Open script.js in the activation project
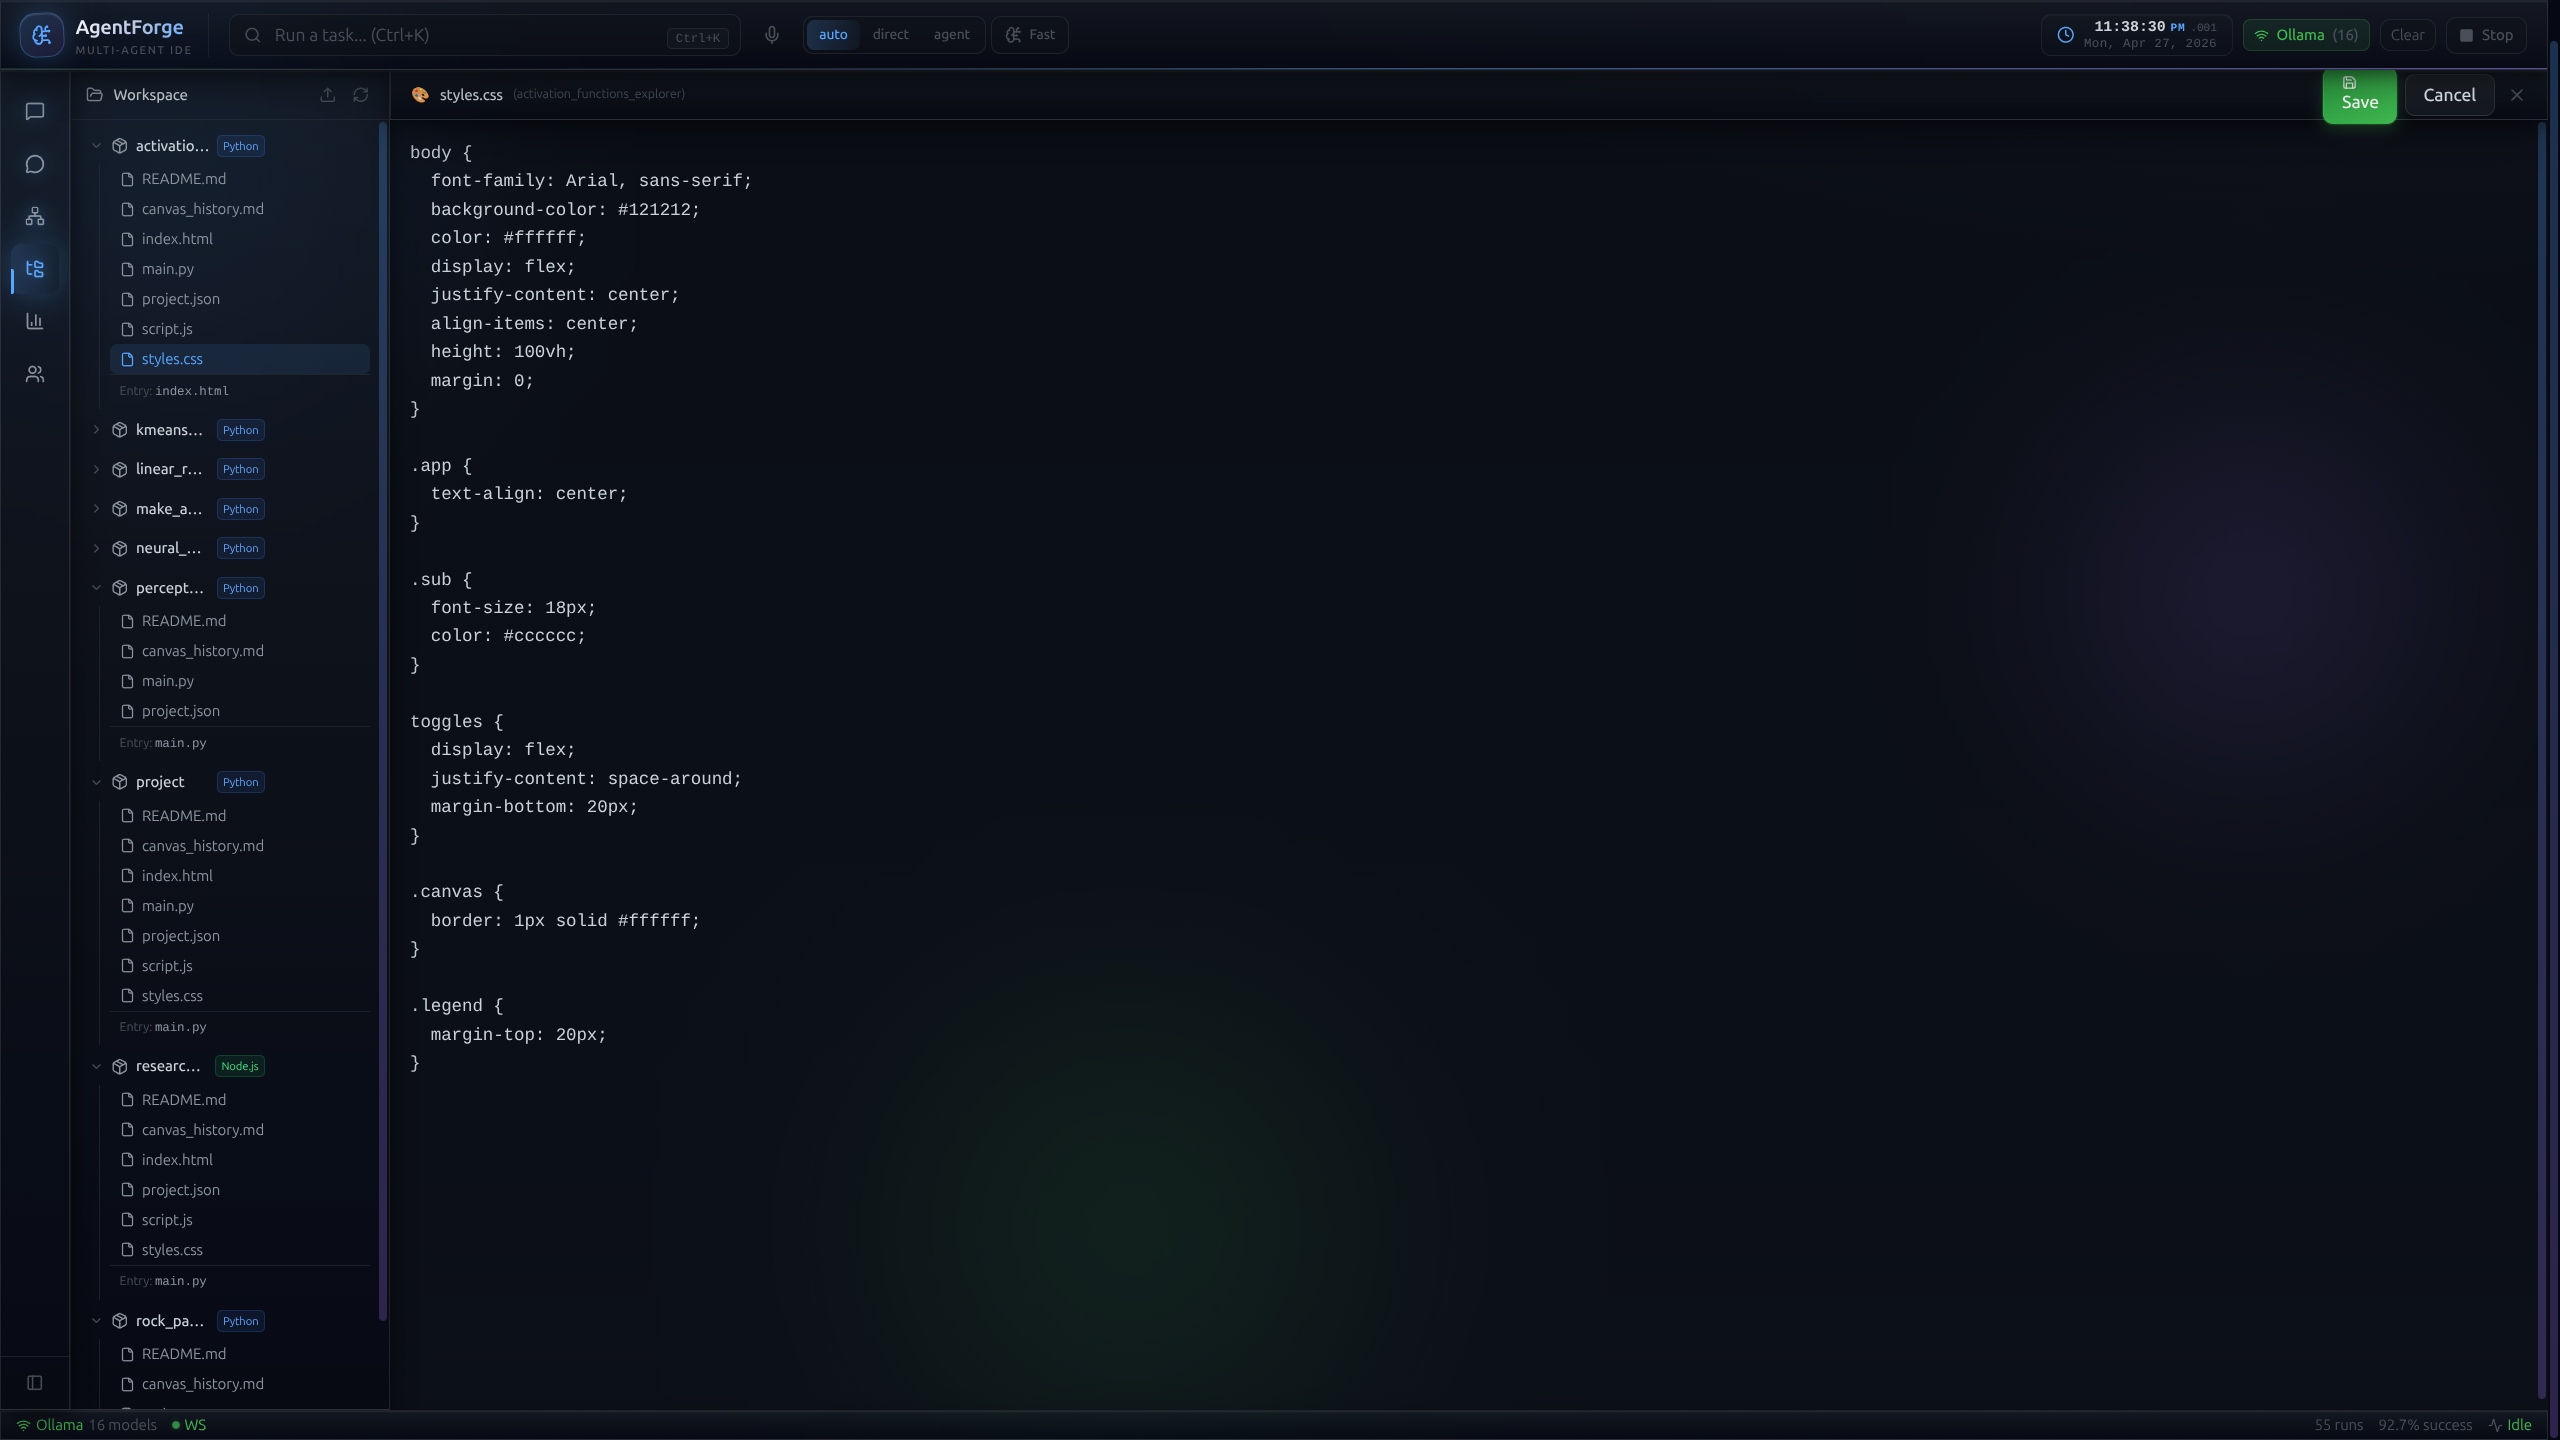Image resolution: width=2560 pixels, height=1440 pixels. coord(240,329)
